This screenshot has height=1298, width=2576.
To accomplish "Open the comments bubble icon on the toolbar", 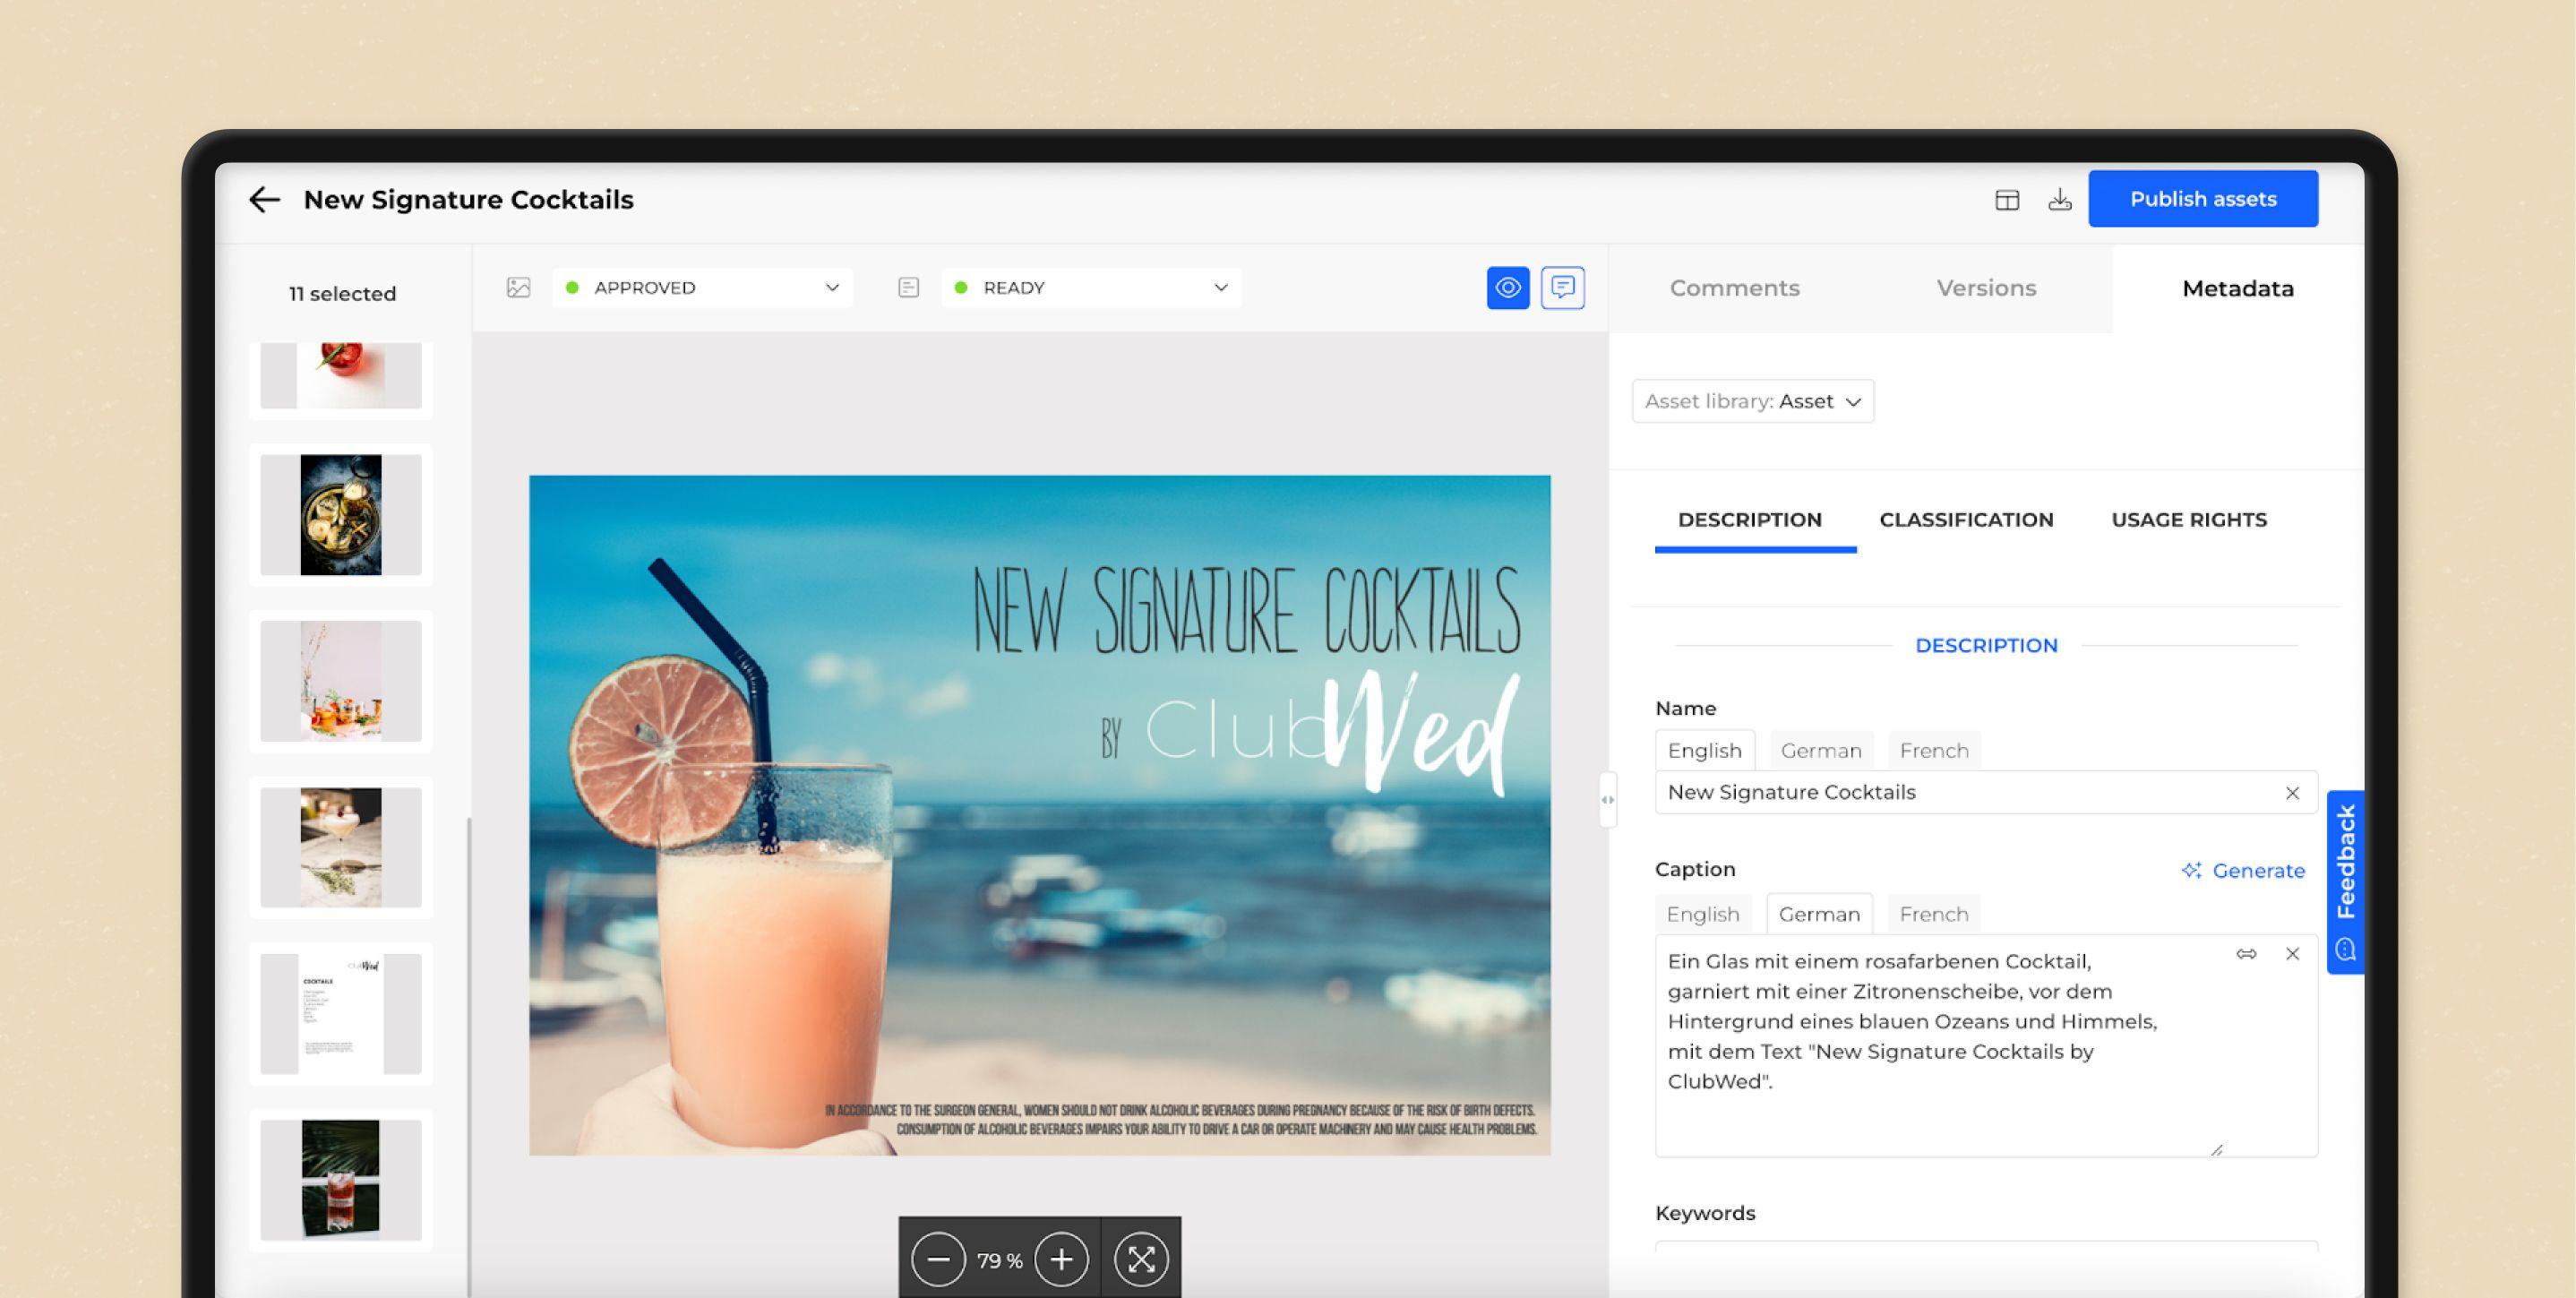I will click(x=1563, y=288).
